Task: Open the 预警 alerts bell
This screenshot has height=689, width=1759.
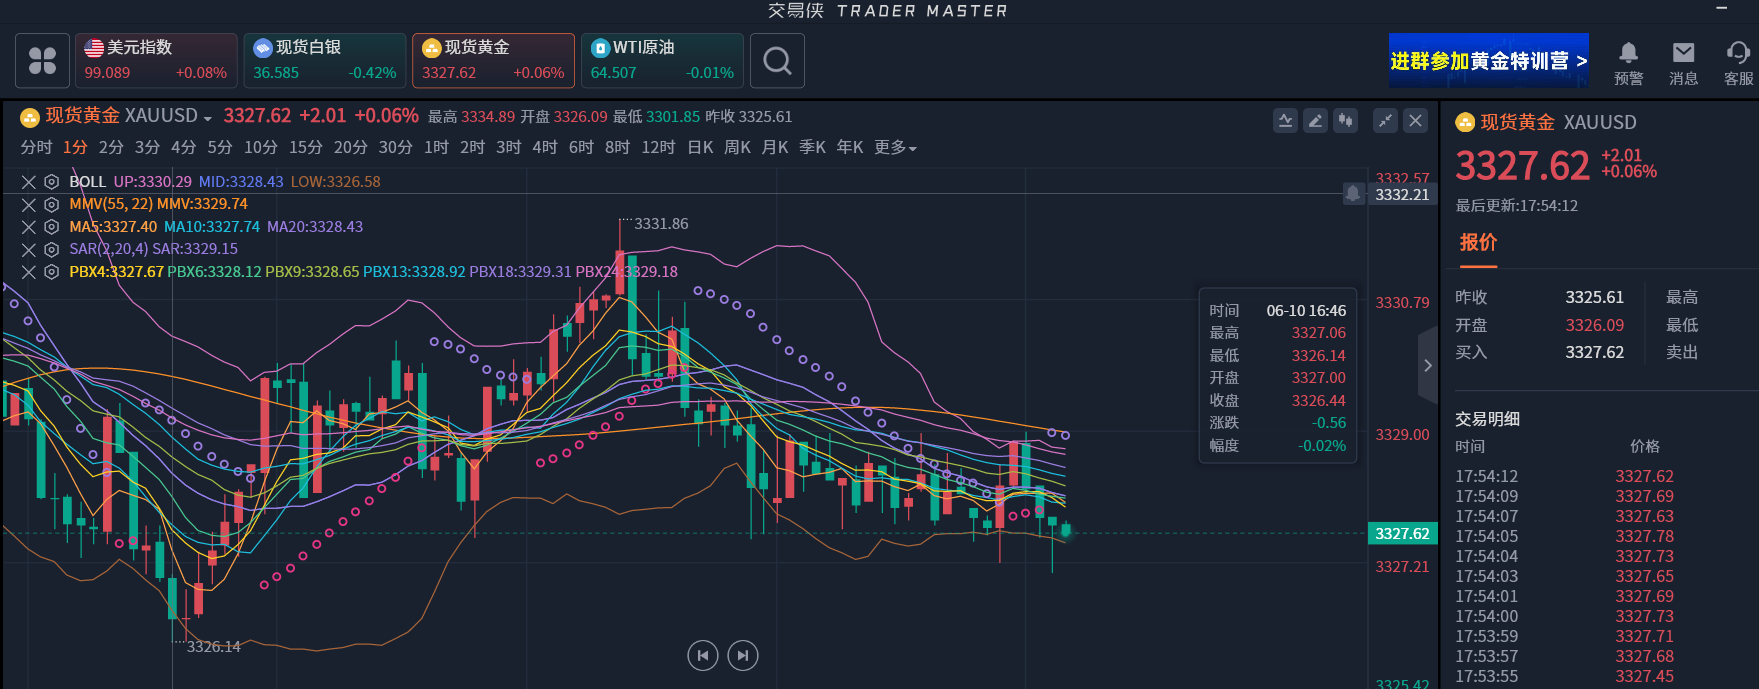Action: pos(1628,62)
